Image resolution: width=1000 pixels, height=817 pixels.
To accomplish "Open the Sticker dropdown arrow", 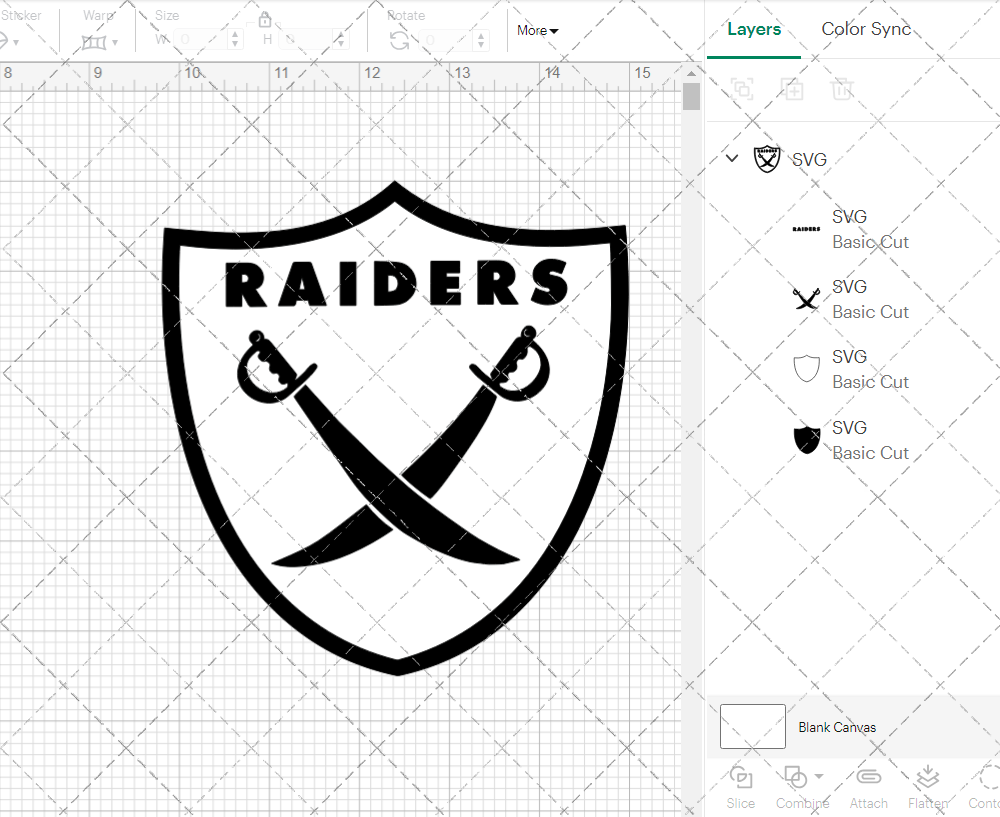I will 15,43.
